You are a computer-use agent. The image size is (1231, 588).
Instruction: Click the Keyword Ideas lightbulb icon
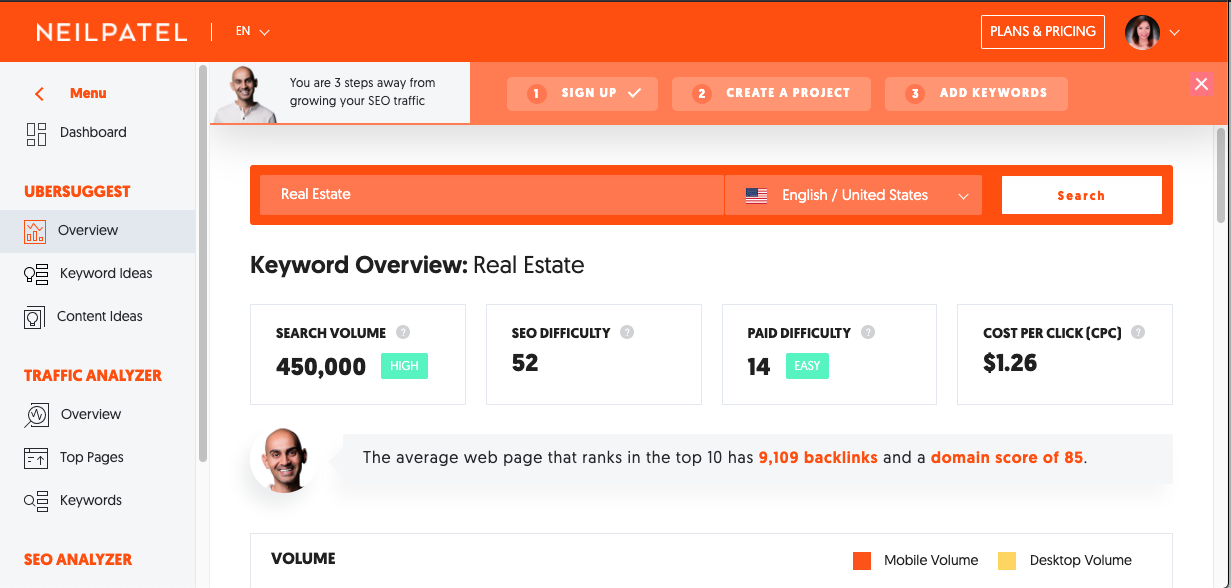(x=36, y=274)
